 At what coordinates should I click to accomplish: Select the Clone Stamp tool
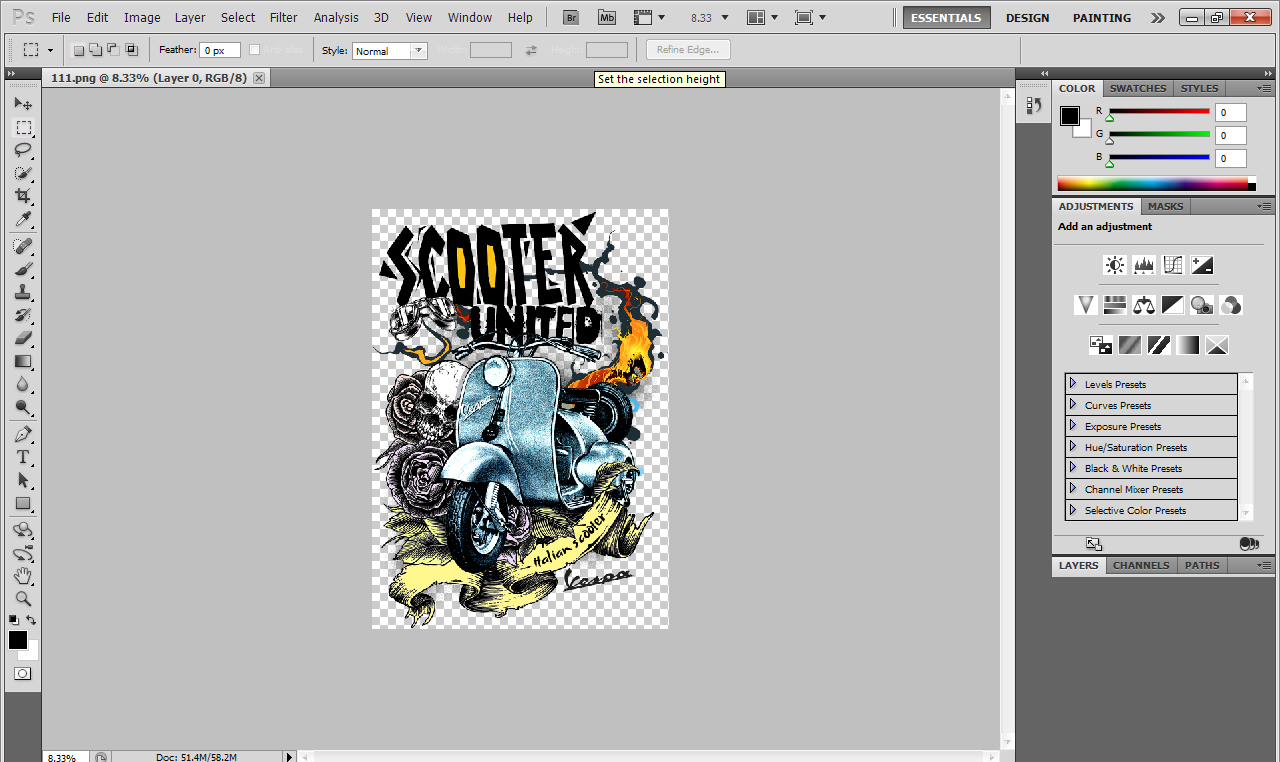click(23, 292)
